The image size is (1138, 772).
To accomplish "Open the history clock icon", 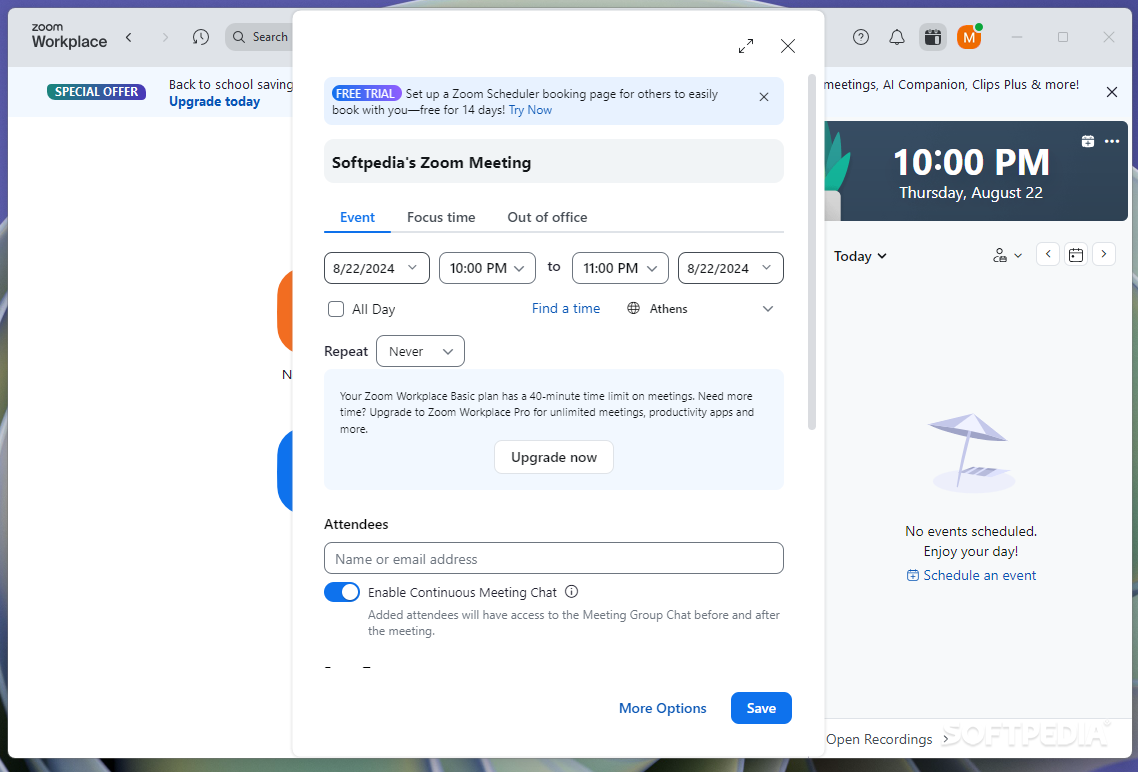I will click(201, 37).
